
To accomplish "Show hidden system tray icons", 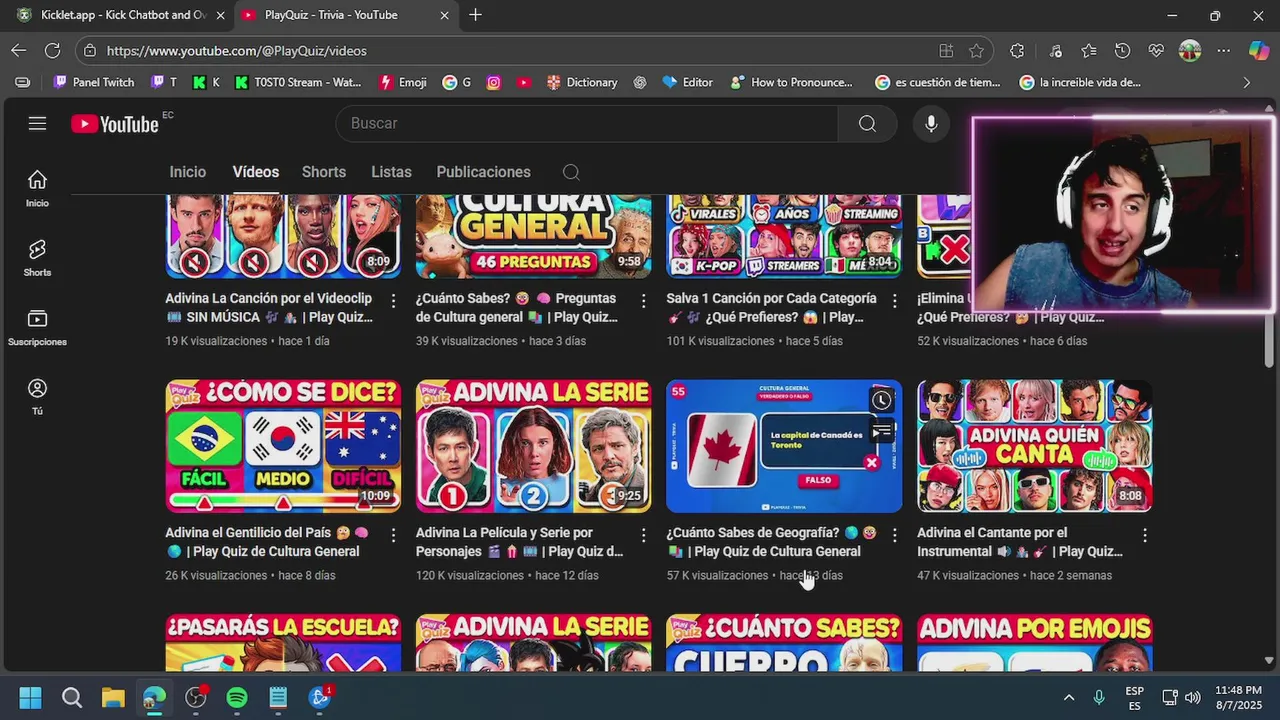I will [1069, 697].
